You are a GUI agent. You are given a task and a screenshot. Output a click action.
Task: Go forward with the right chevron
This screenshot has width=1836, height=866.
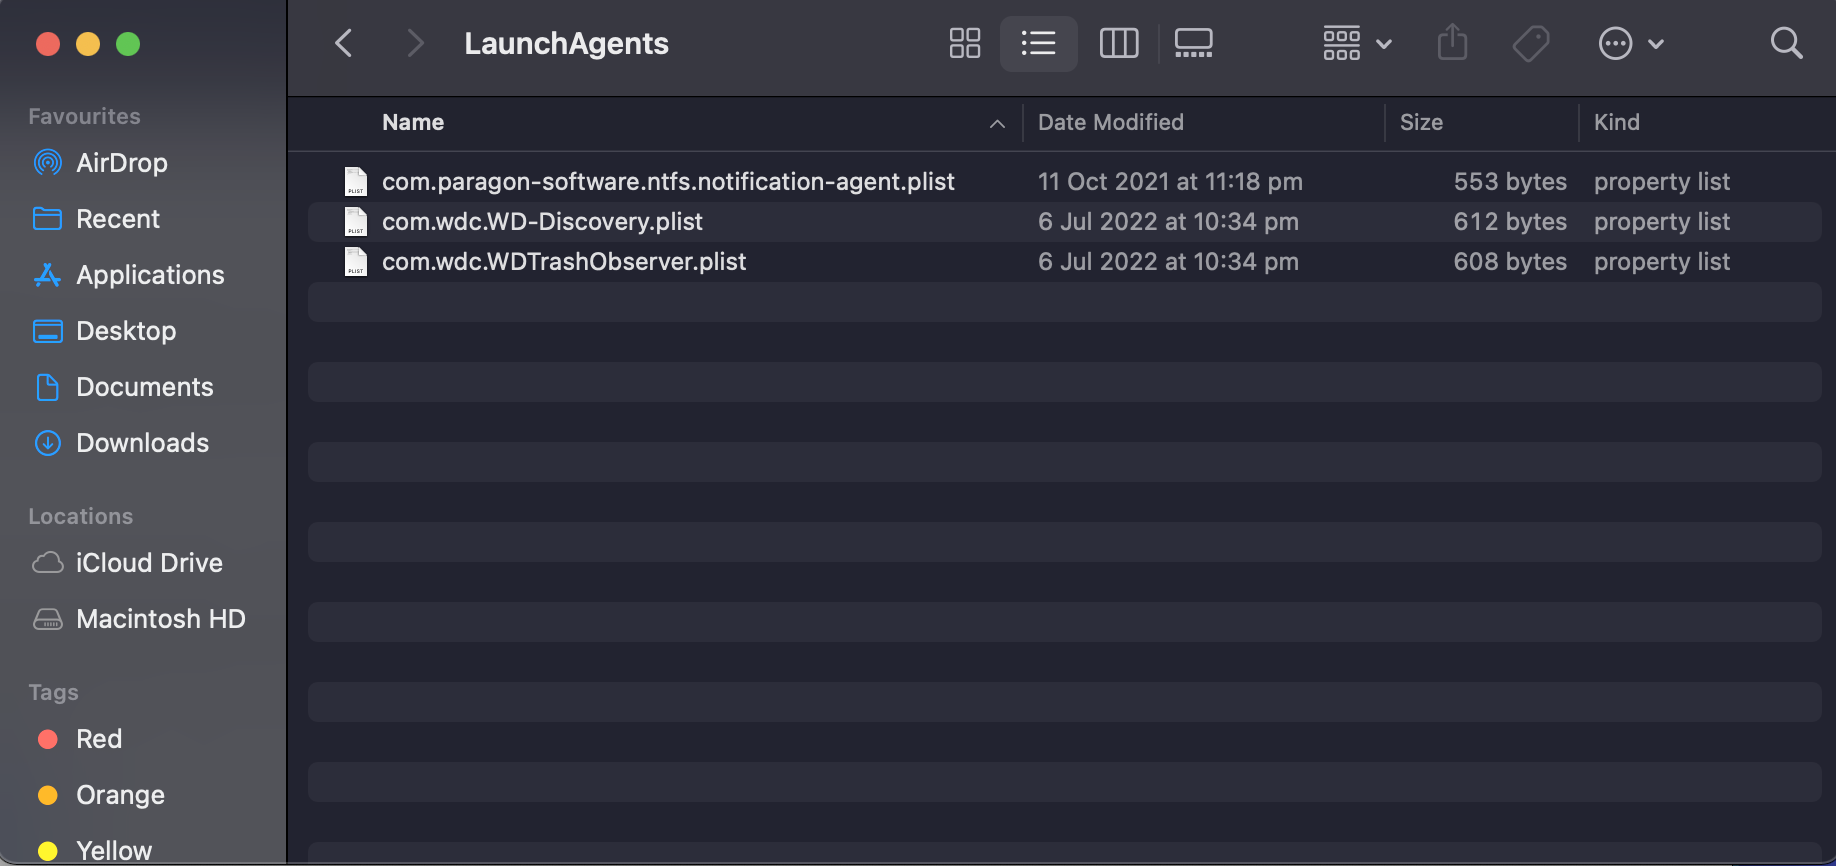tap(415, 43)
